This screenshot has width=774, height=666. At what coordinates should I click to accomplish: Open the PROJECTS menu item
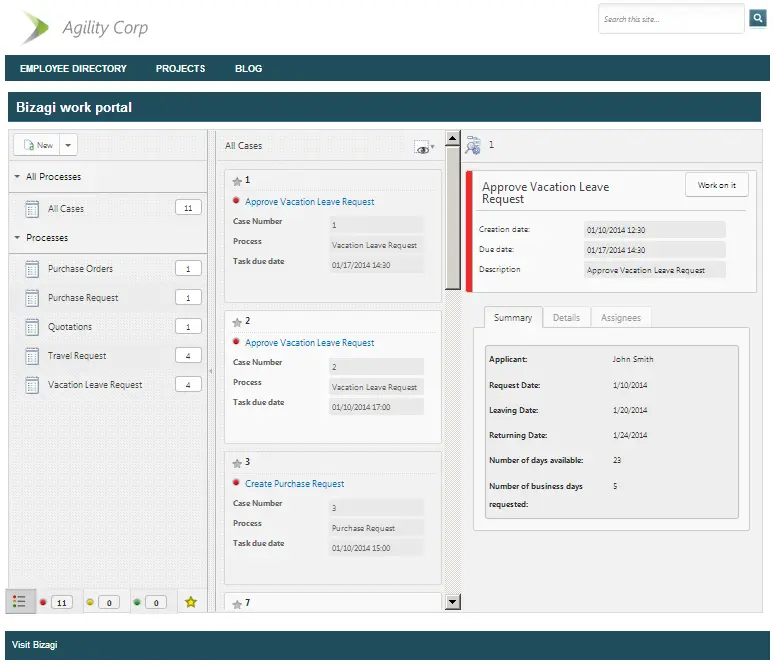click(x=181, y=69)
